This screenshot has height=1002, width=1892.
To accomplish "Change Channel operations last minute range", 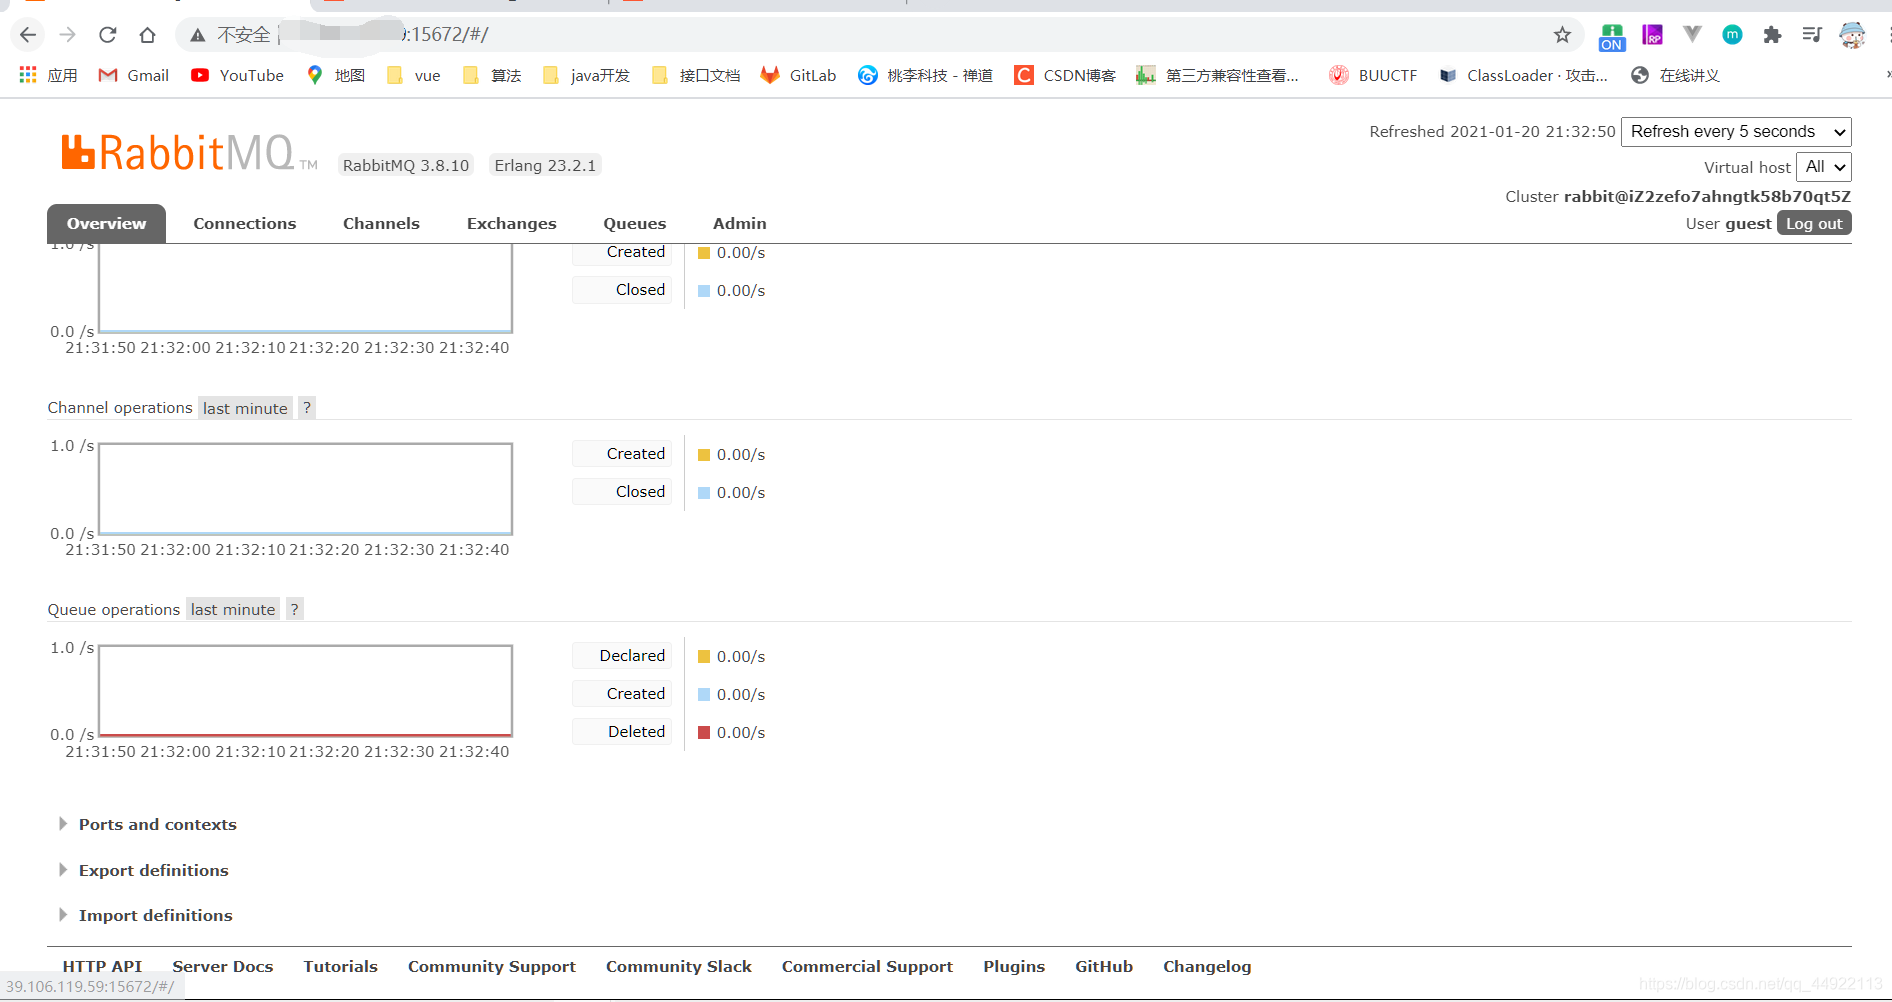I will pos(245,408).
